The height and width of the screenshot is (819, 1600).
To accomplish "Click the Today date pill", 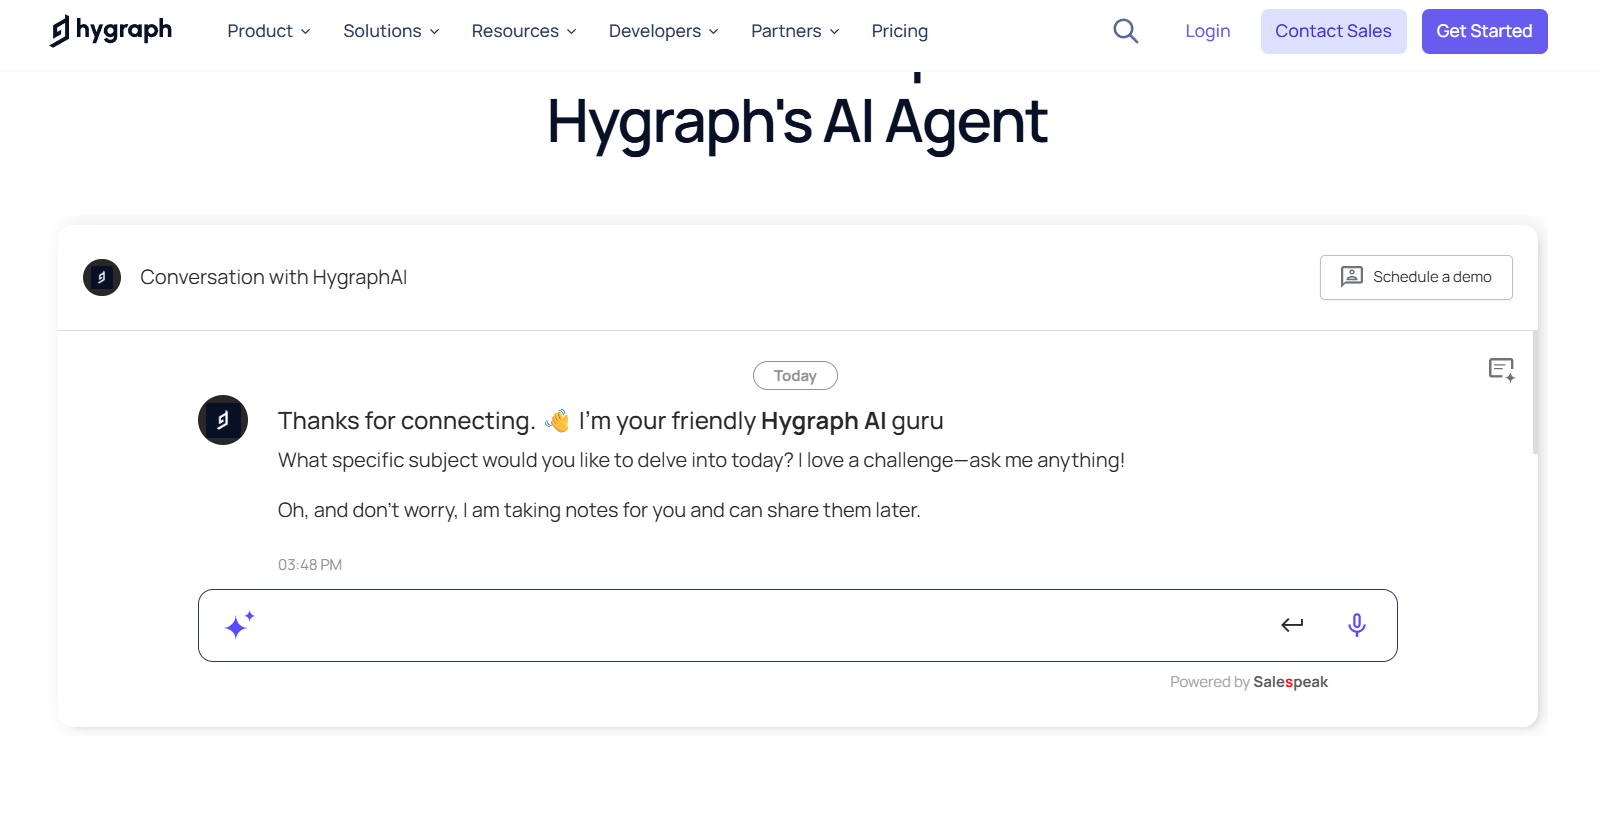I will pos(795,376).
